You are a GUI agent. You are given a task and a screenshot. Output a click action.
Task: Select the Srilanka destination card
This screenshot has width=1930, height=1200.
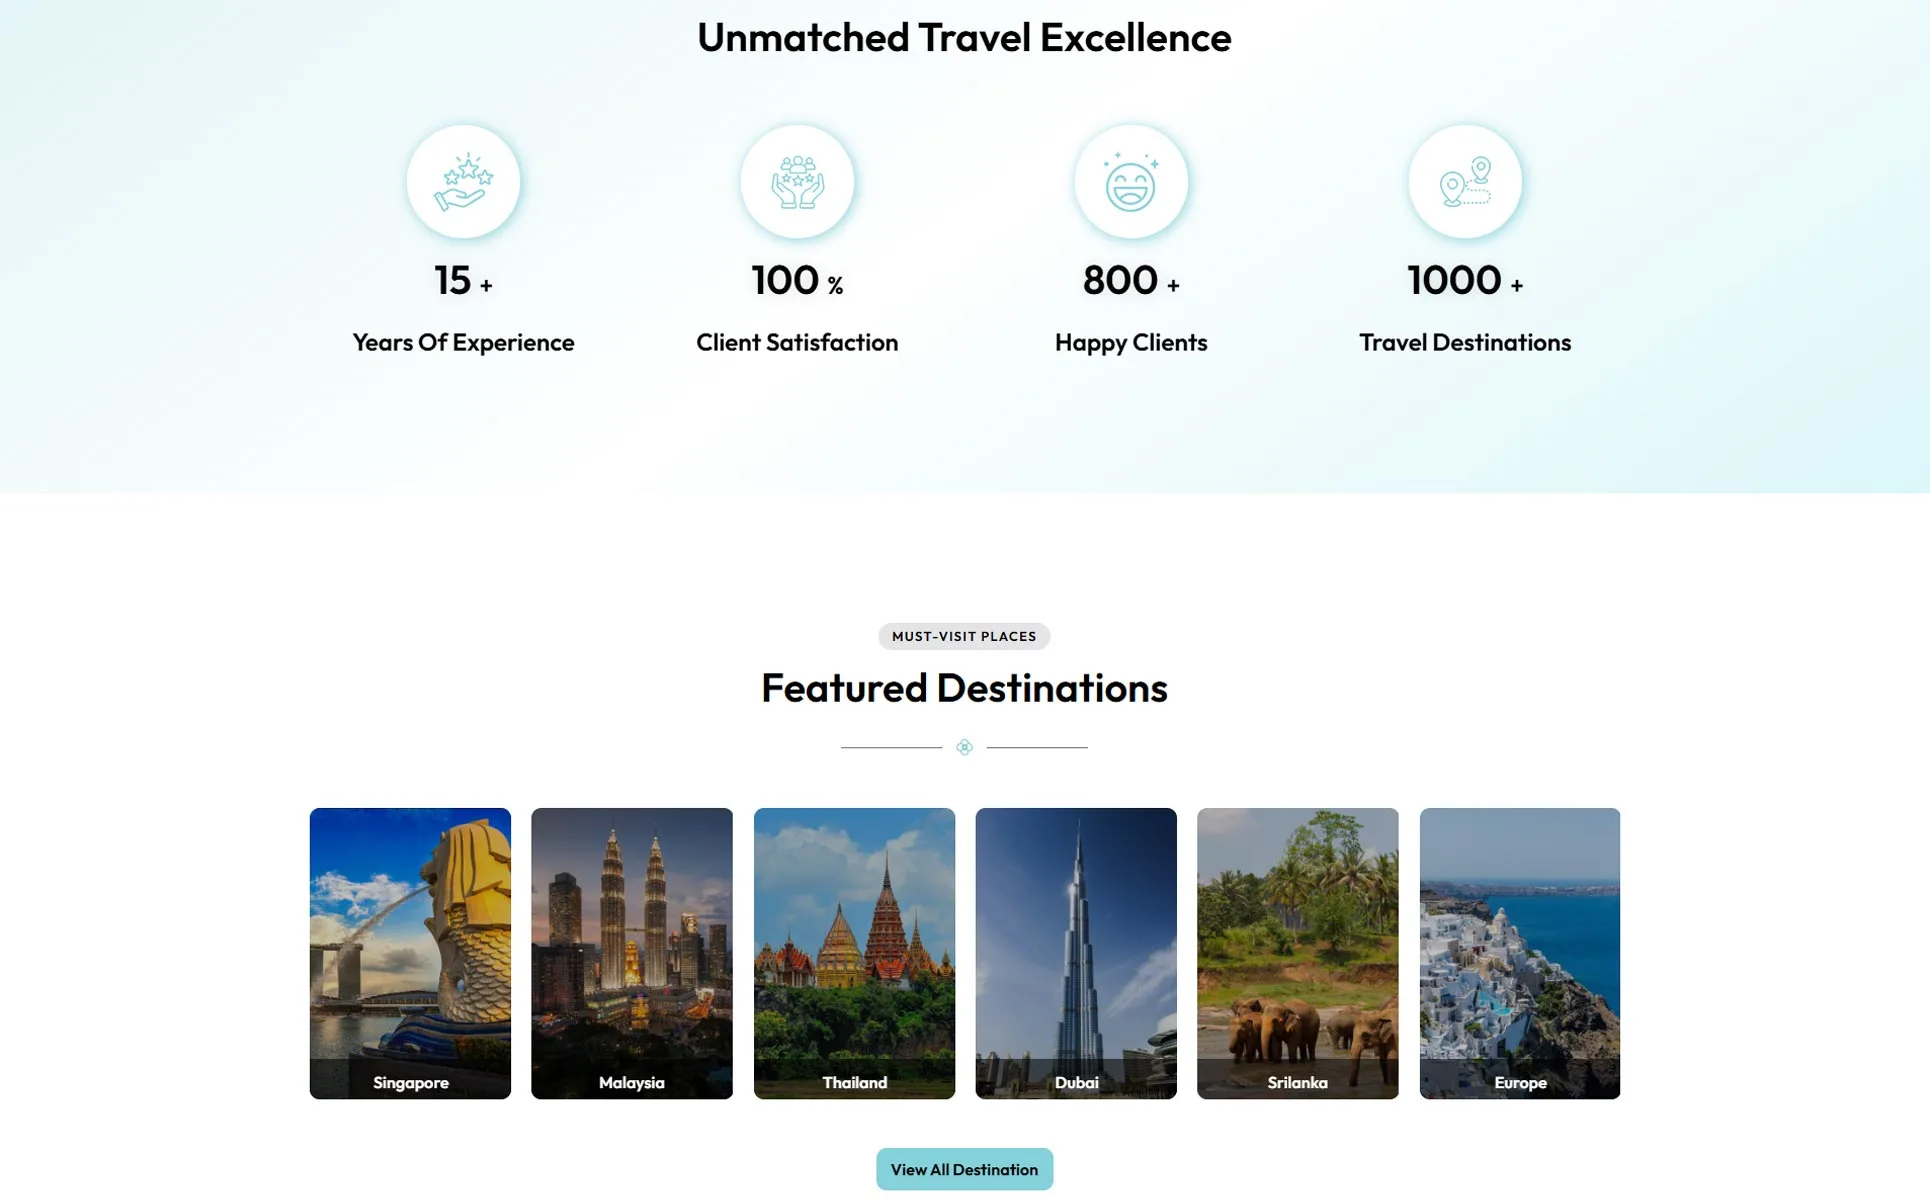click(x=1298, y=953)
